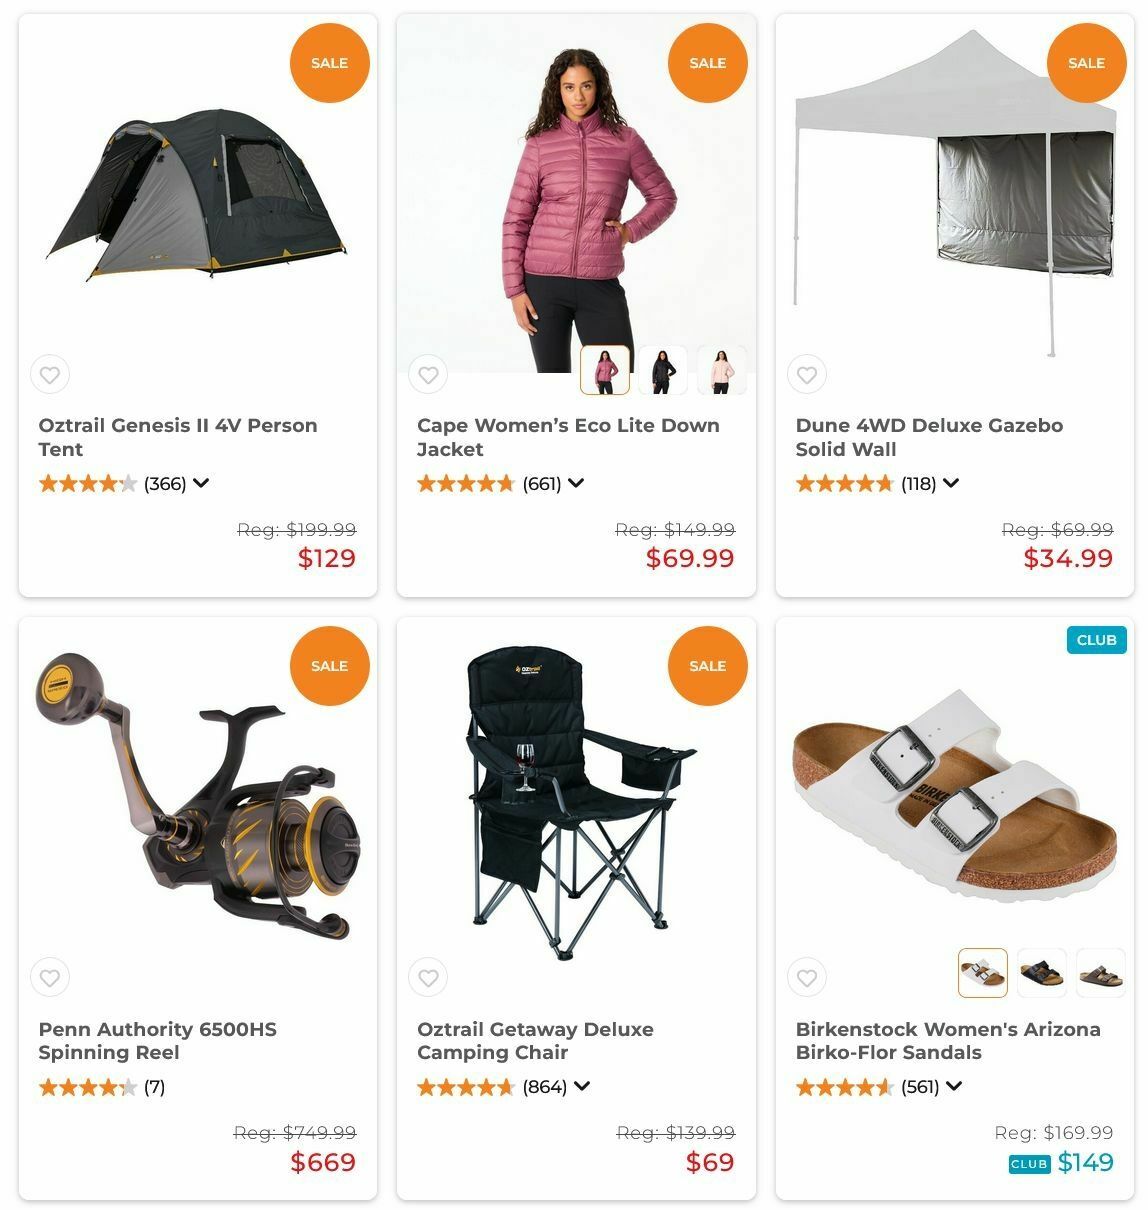This screenshot has width=1148, height=1210.
Task: Save Penn Authority reel to wishlist
Action: 50,978
